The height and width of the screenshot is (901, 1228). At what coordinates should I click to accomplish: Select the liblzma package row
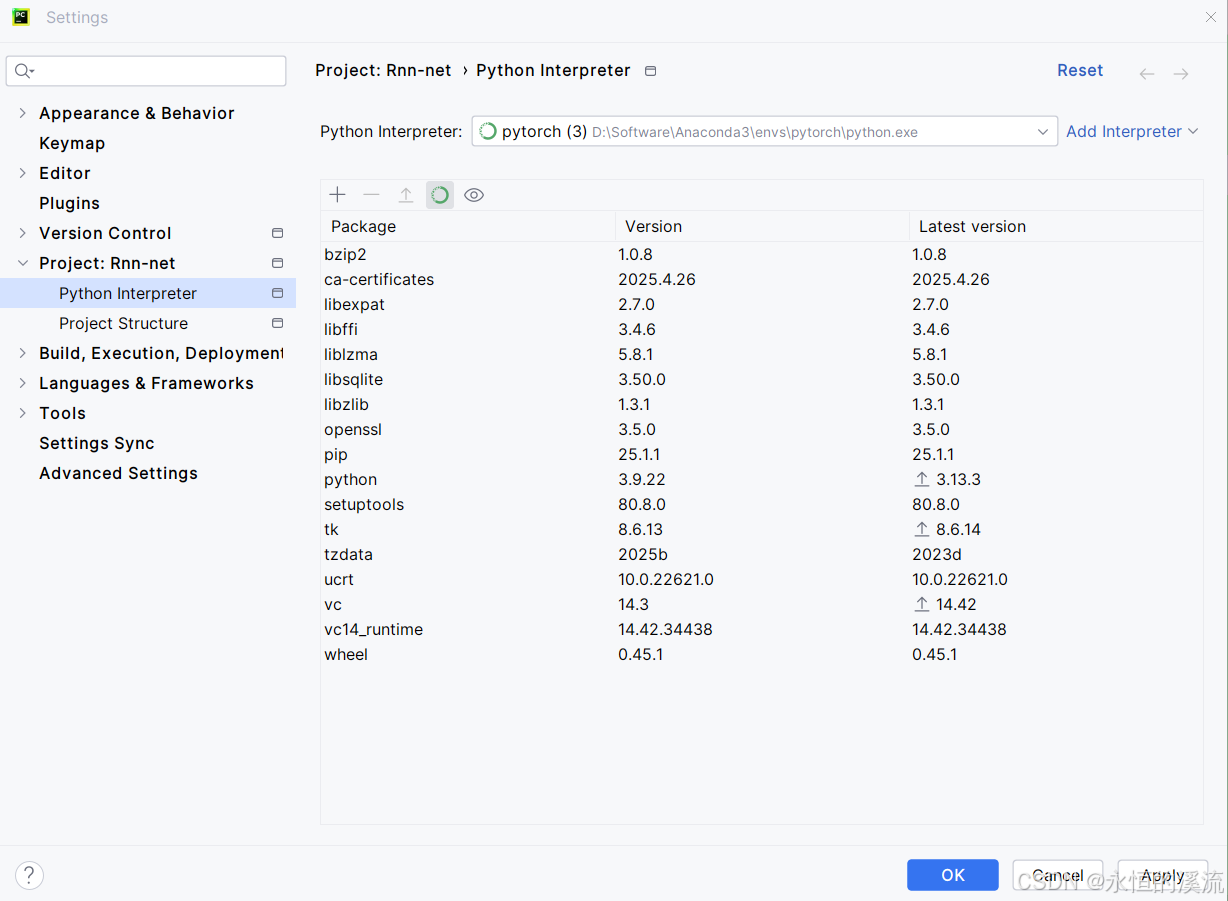pos(762,354)
